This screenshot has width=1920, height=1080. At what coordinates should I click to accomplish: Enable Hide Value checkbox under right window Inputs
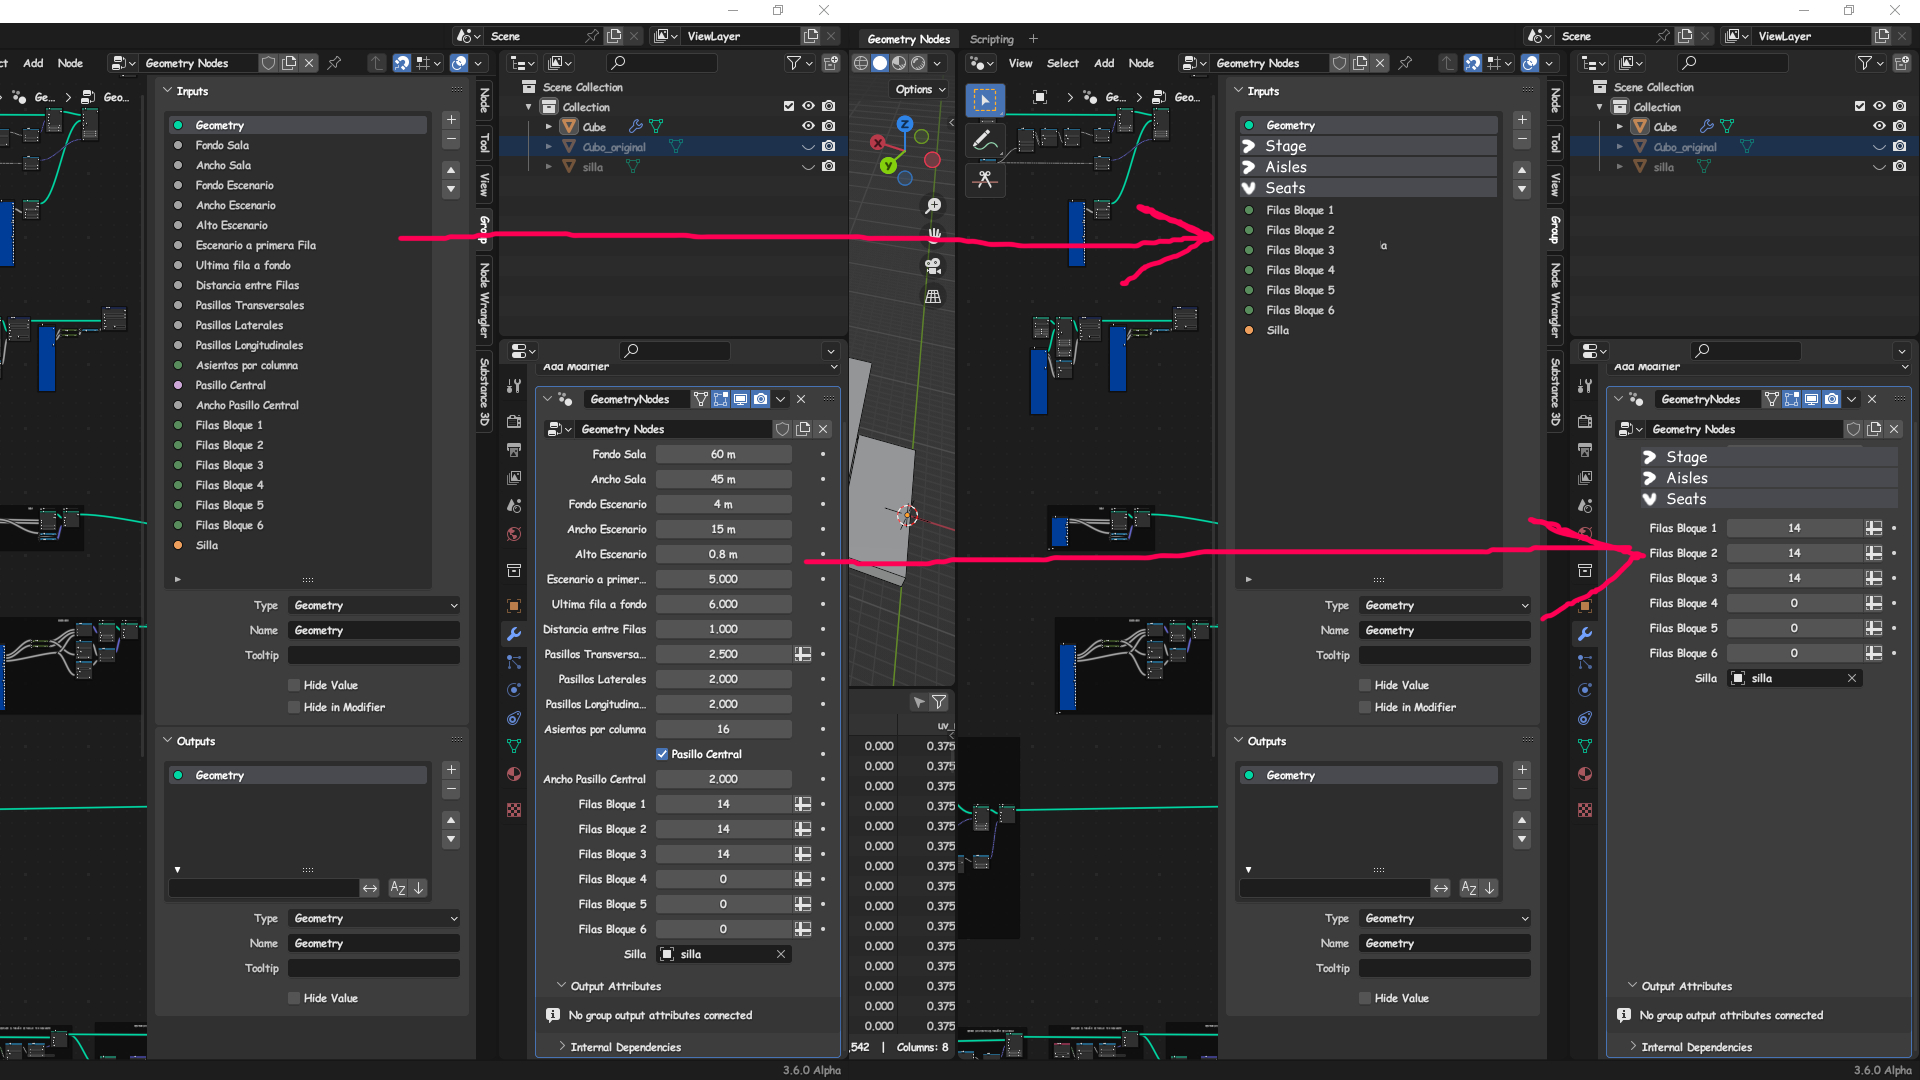point(1365,685)
